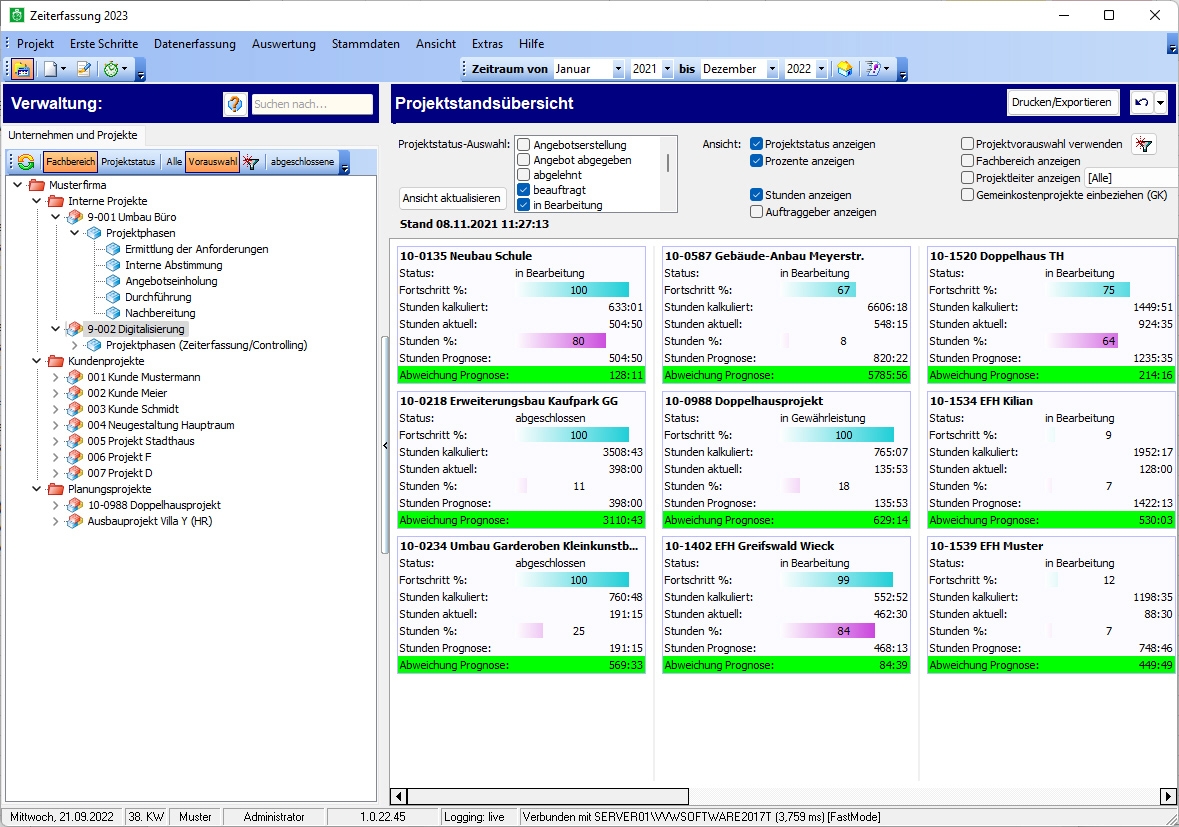The width and height of the screenshot is (1179, 827).
Task: Click the Musterfirma folder icon
Action: pyautogui.click(x=36, y=185)
